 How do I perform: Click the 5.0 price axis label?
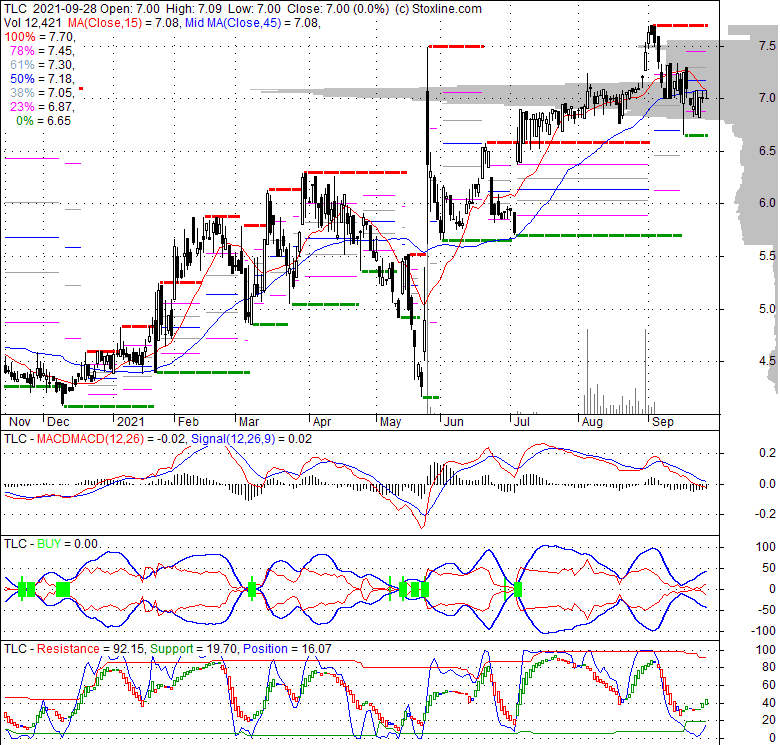pos(767,309)
